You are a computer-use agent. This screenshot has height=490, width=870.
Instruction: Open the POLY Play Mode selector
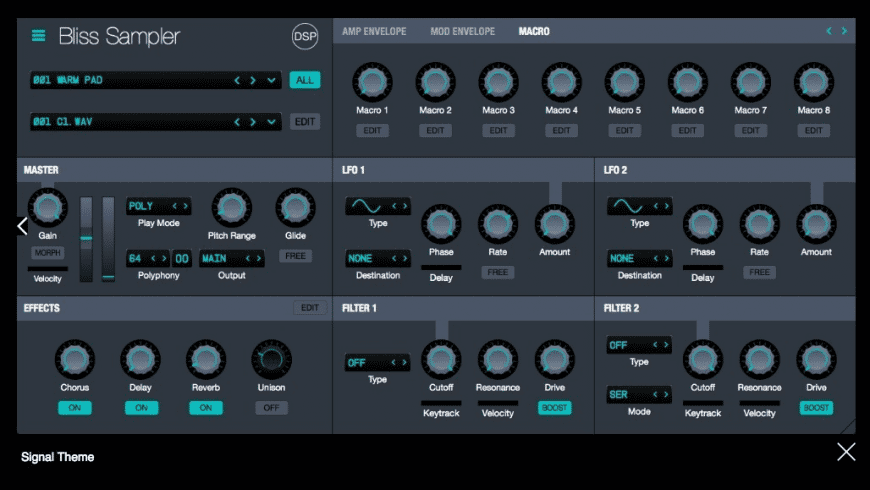point(158,206)
